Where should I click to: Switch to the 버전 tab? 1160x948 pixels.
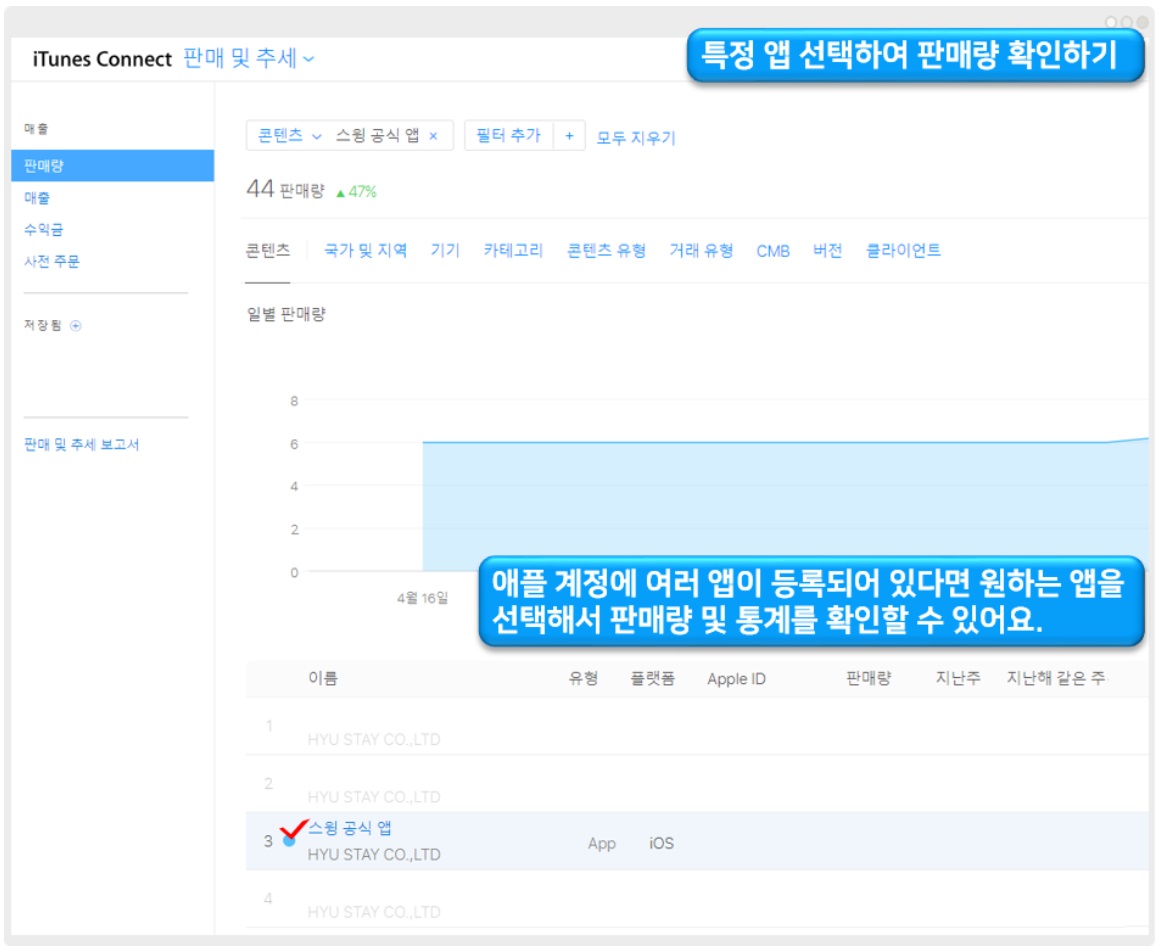click(x=828, y=251)
